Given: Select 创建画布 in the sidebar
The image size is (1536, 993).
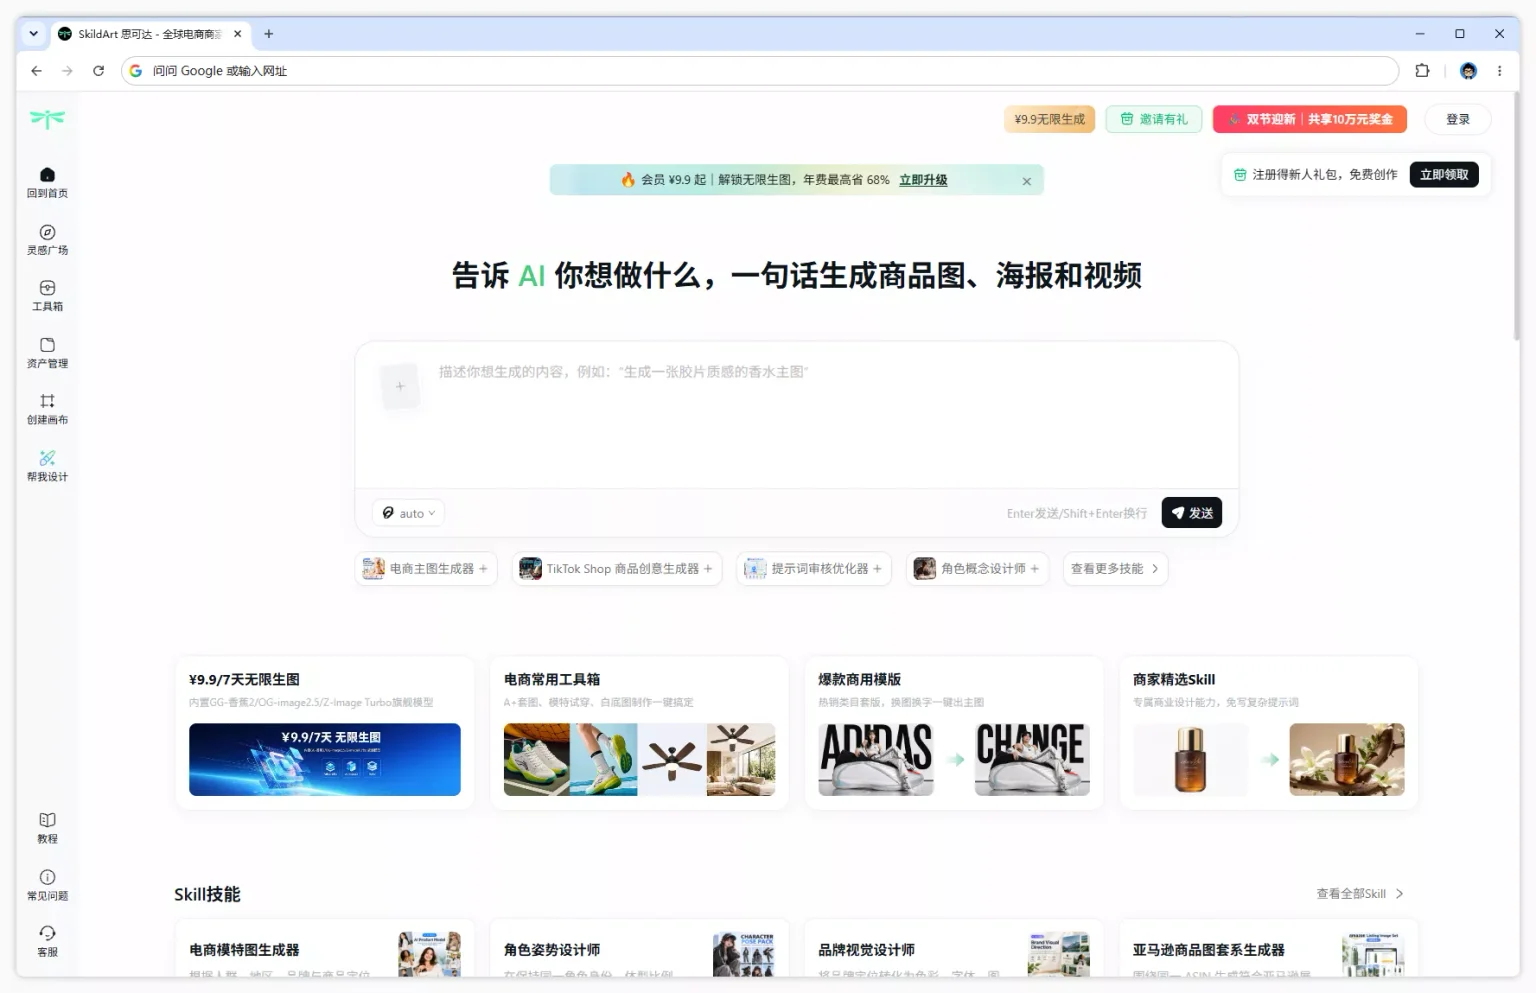Looking at the screenshot, I should (x=47, y=410).
